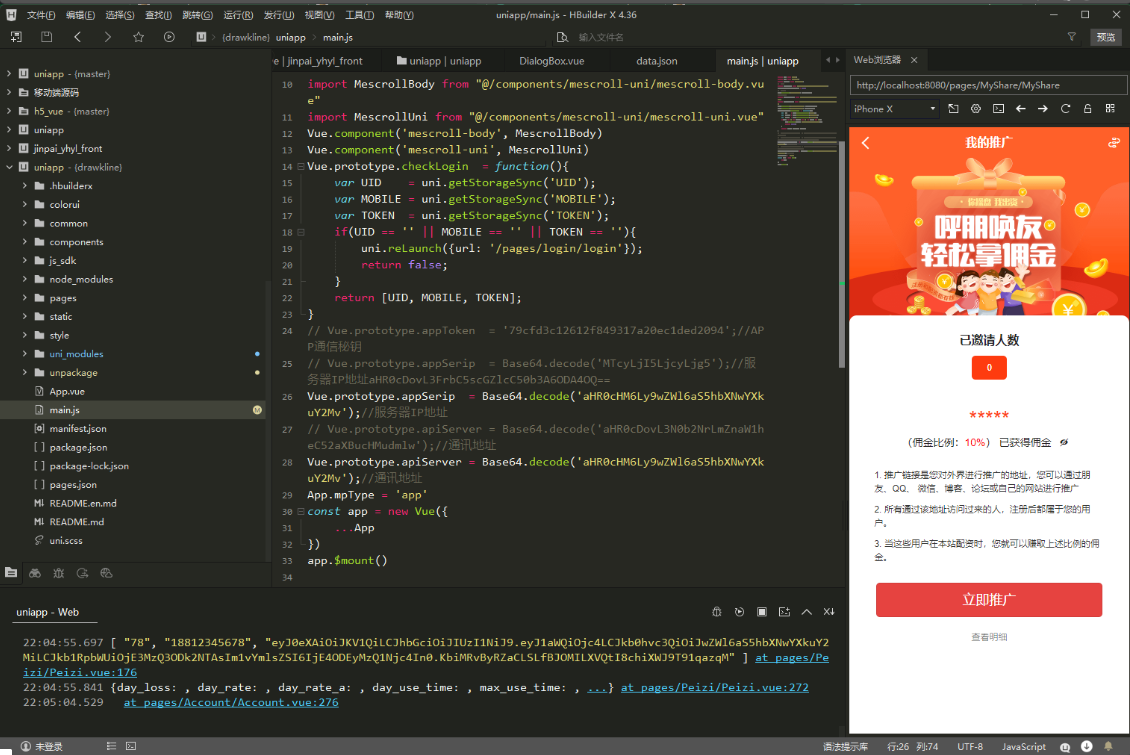Image resolution: width=1130 pixels, height=755 pixels.
Task: Open the 运行(R) menu
Action: tap(238, 14)
